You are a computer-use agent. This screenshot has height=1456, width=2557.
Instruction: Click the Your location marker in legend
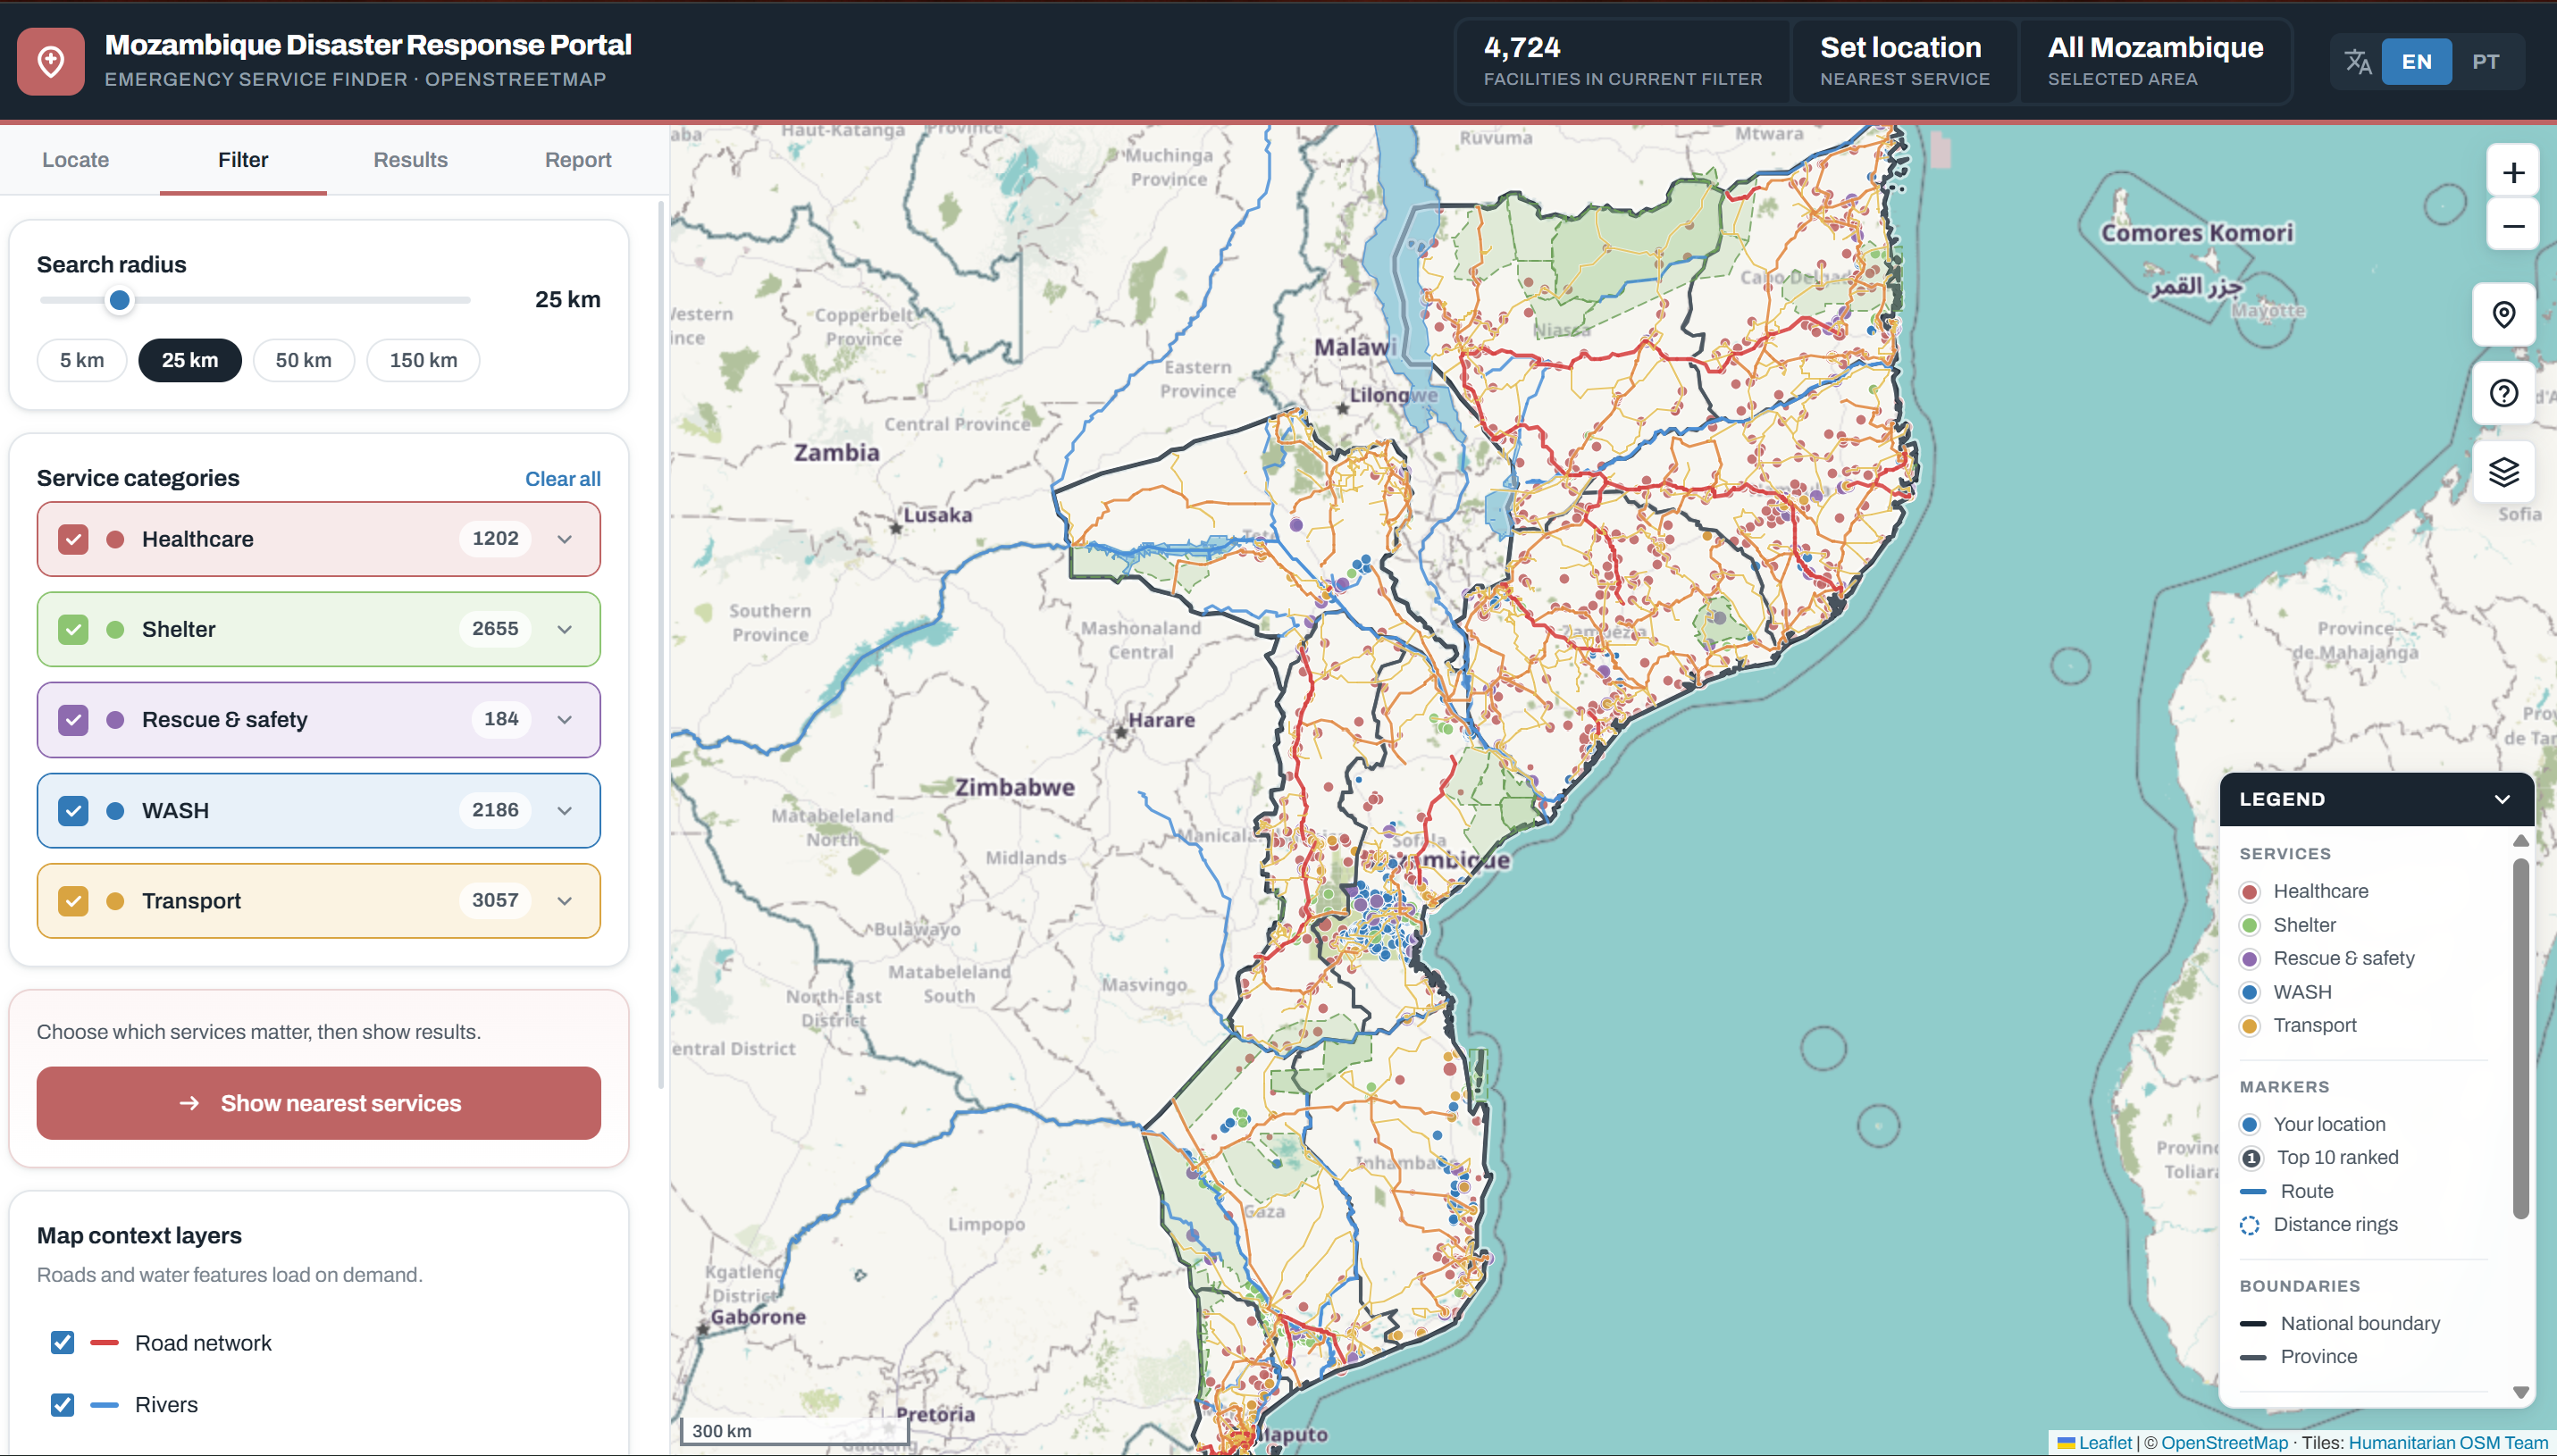[2250, 1125]
